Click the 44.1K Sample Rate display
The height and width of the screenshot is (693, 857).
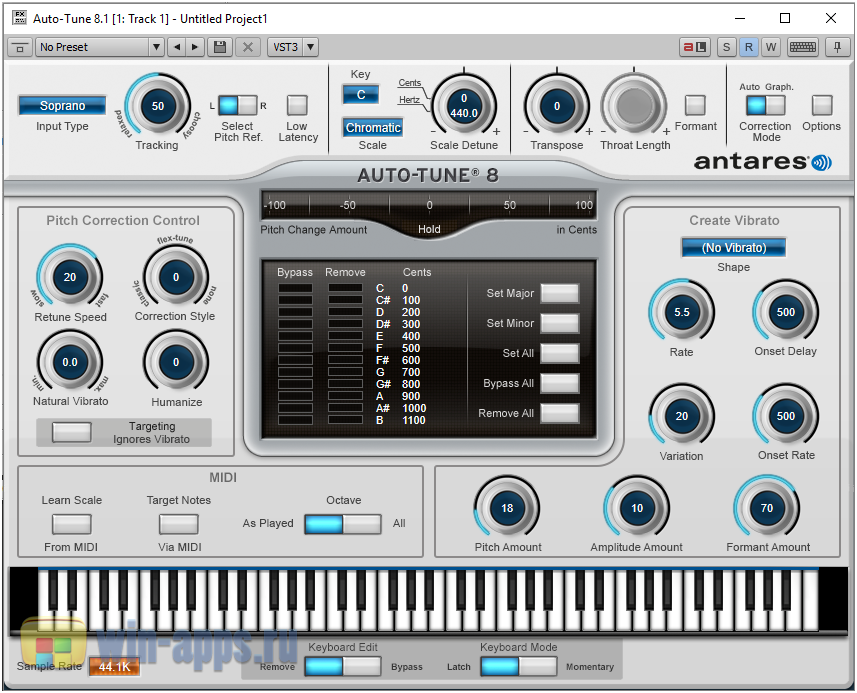[x=114, y=667]
